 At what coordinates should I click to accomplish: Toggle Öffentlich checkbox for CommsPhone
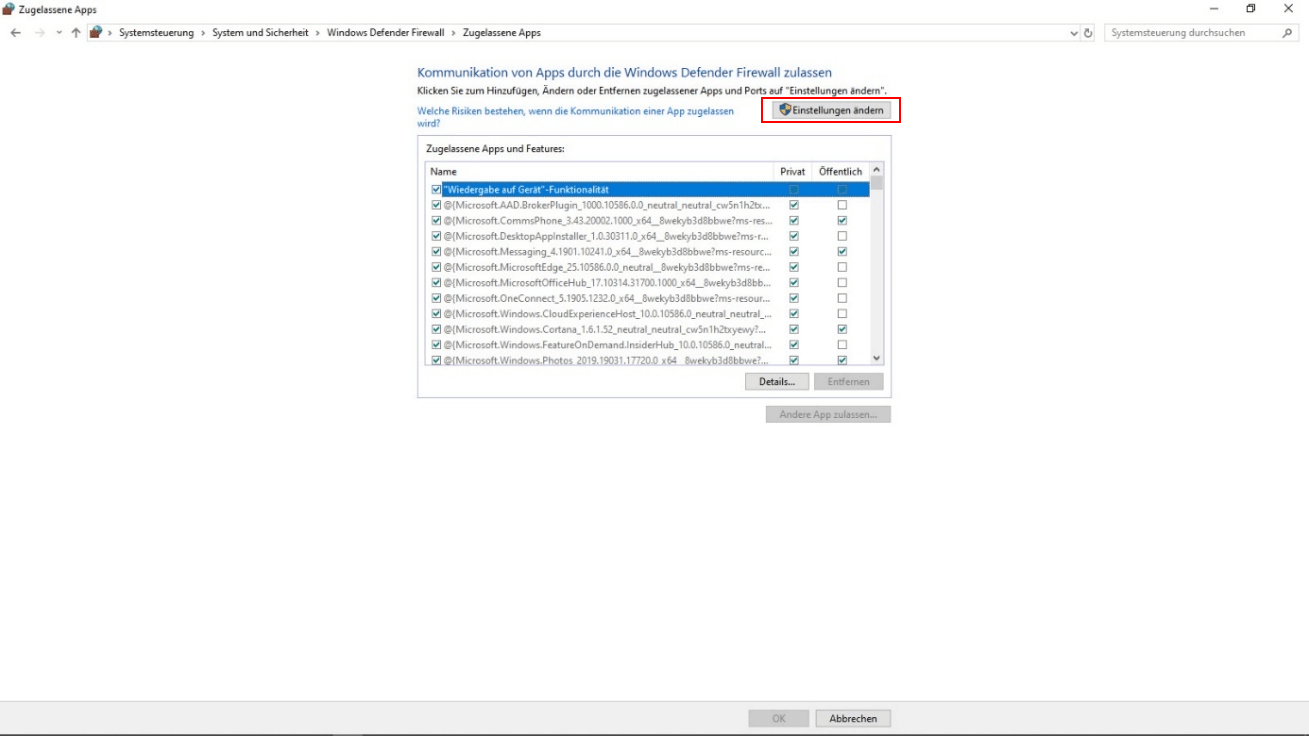pos(842,220)
